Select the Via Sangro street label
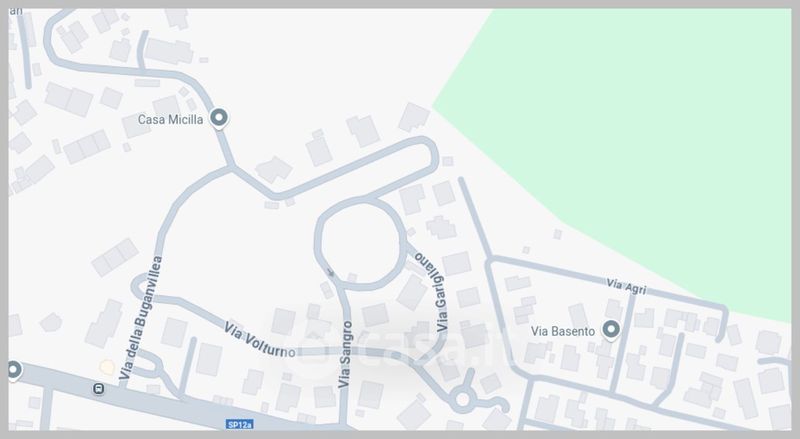The image size is (800, 439). (346, 354)
